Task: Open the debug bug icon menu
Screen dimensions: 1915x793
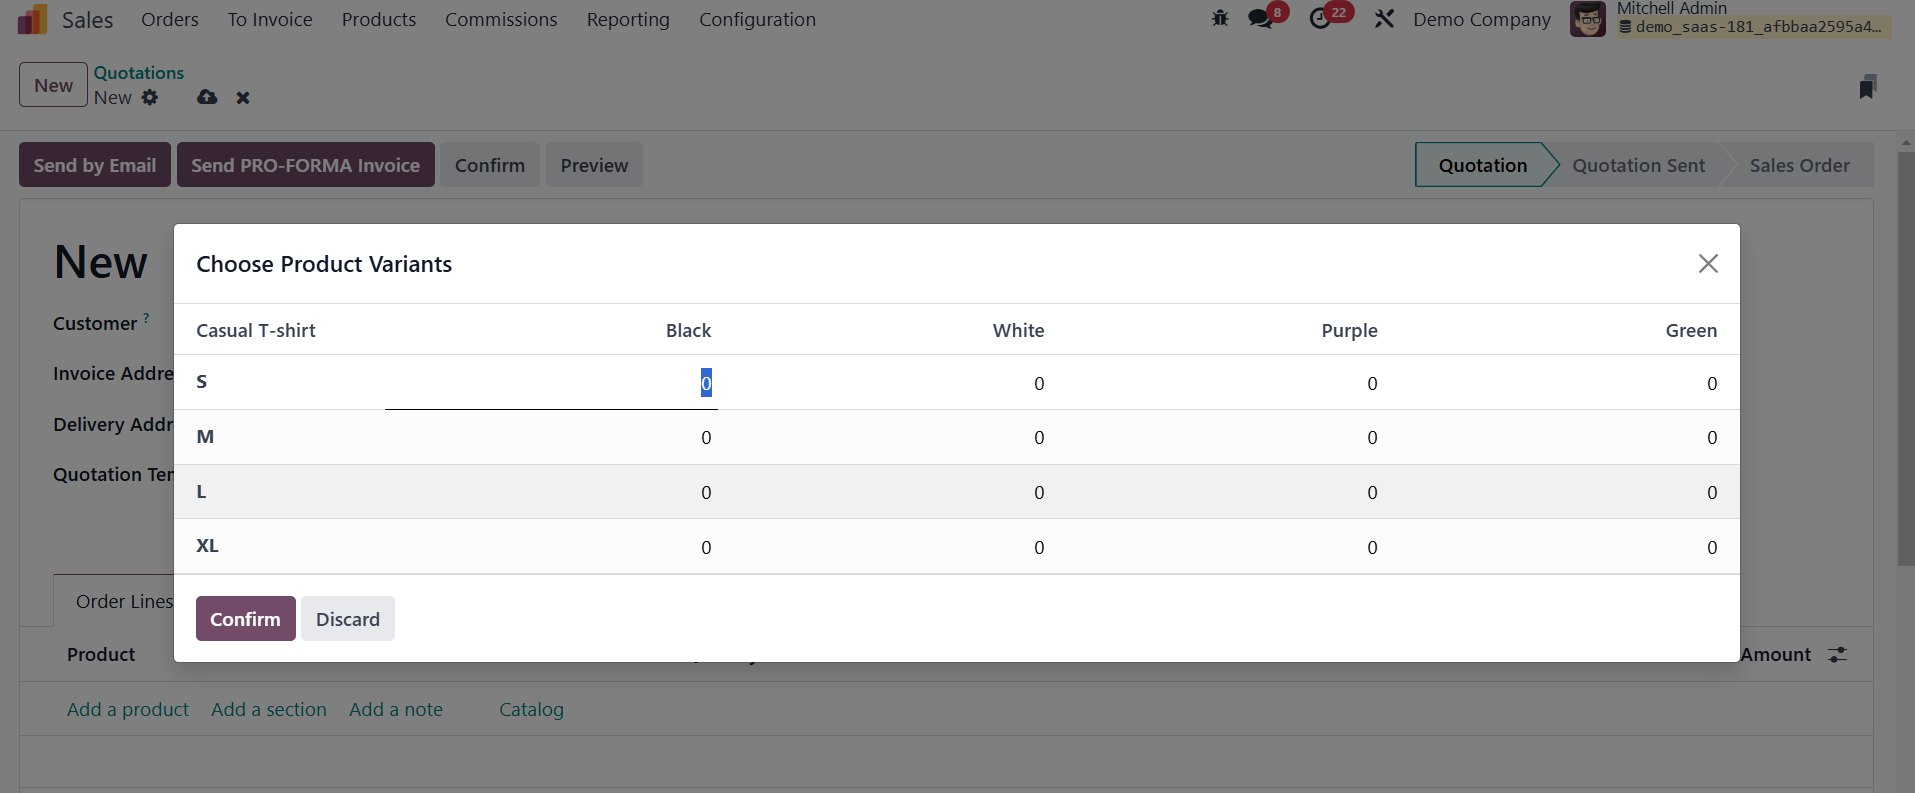Action: pyautogui.click(x=1220, y=19)
